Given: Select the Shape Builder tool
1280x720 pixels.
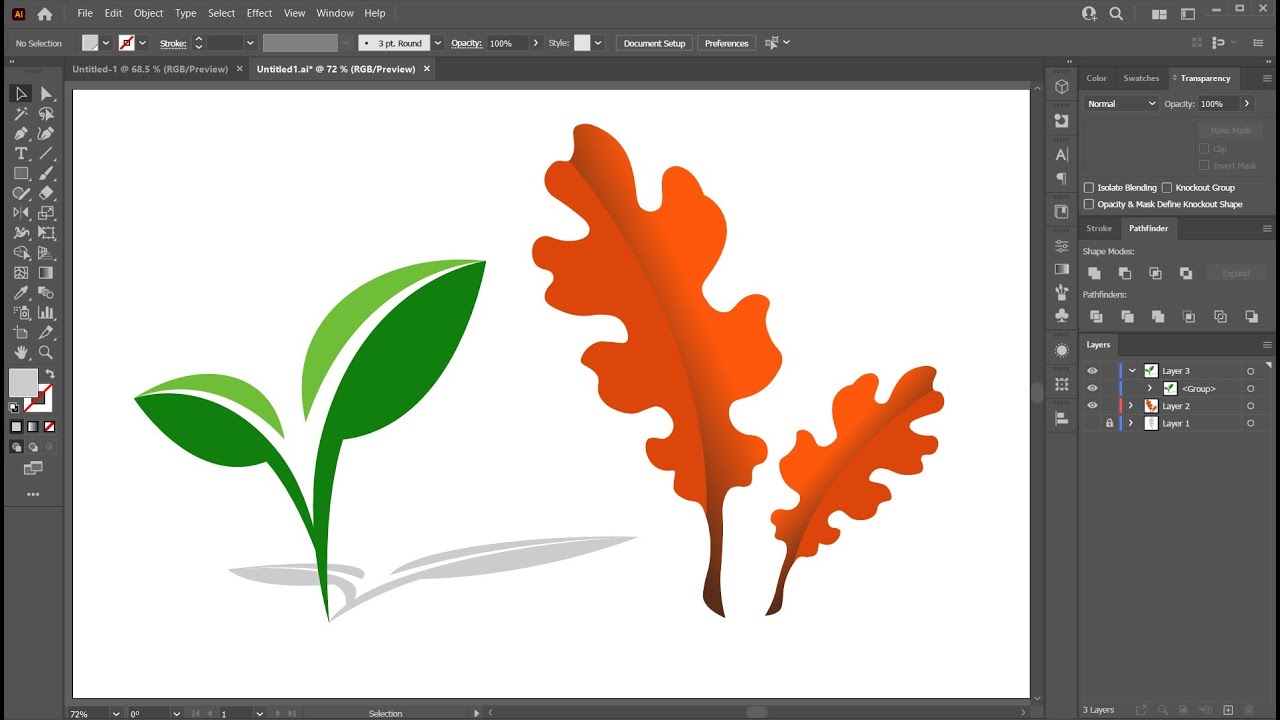Looking at the screenshot, I should (20, 253).
